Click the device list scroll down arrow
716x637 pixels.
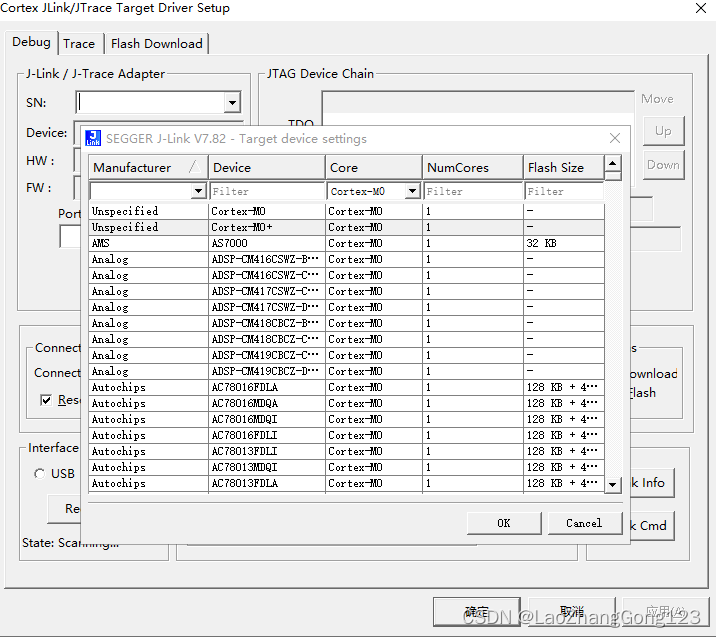point(613,484)
